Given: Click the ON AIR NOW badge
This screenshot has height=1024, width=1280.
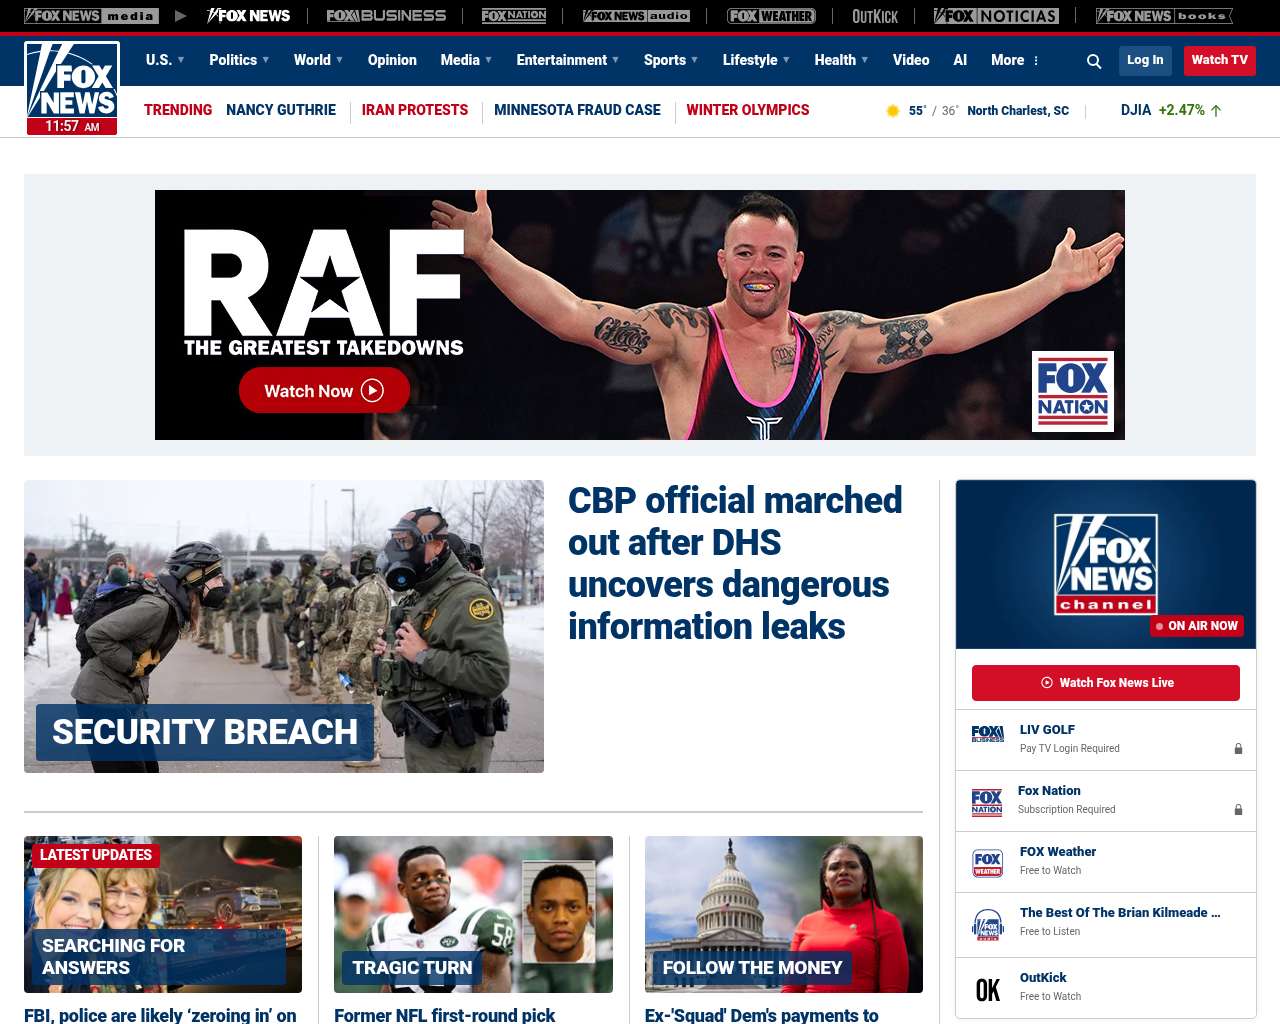Looking at the screenshot, I should pyautogui.click(x=1197, y=626).
